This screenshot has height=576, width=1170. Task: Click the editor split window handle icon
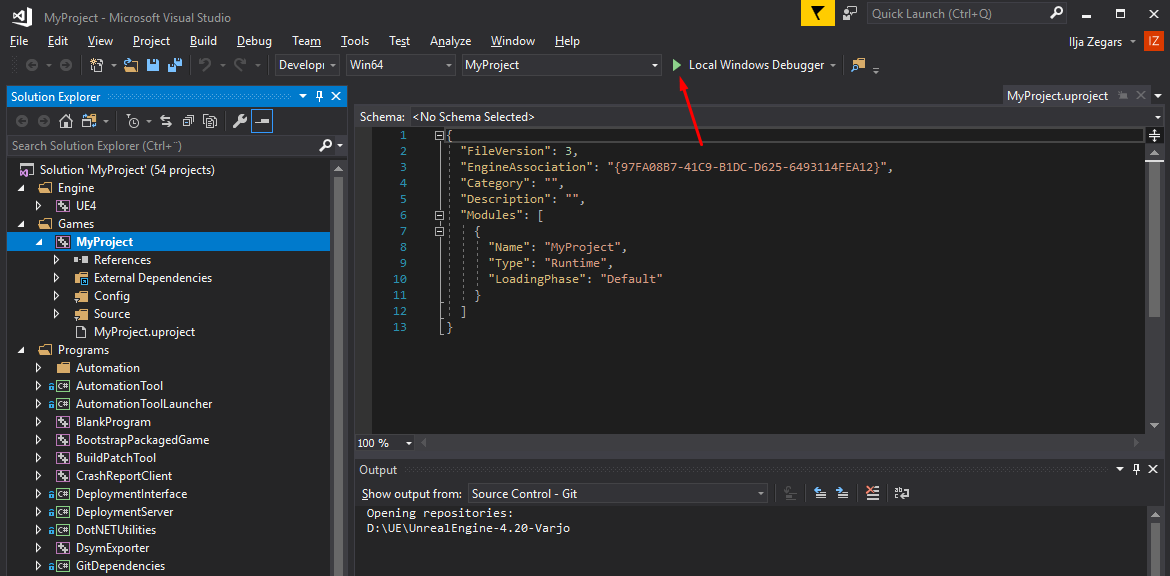(x=1154, y=135)
